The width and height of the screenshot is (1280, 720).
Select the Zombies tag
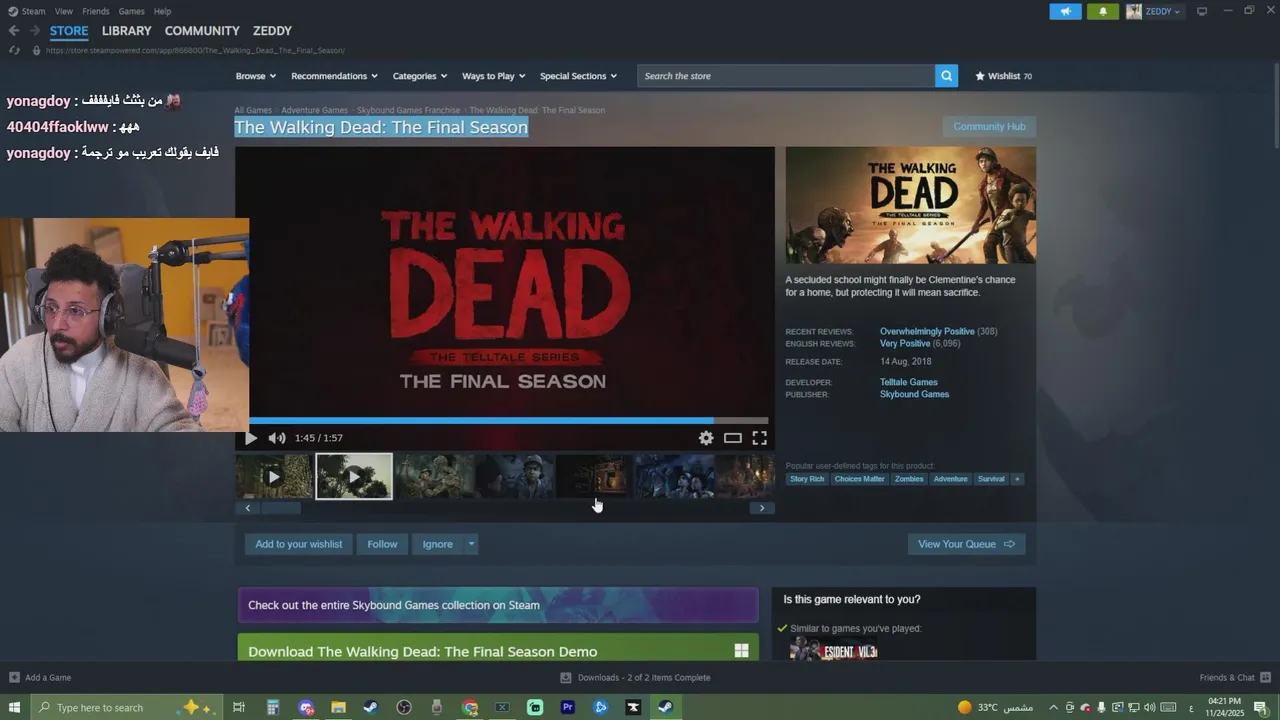click(x=909, y=479)
